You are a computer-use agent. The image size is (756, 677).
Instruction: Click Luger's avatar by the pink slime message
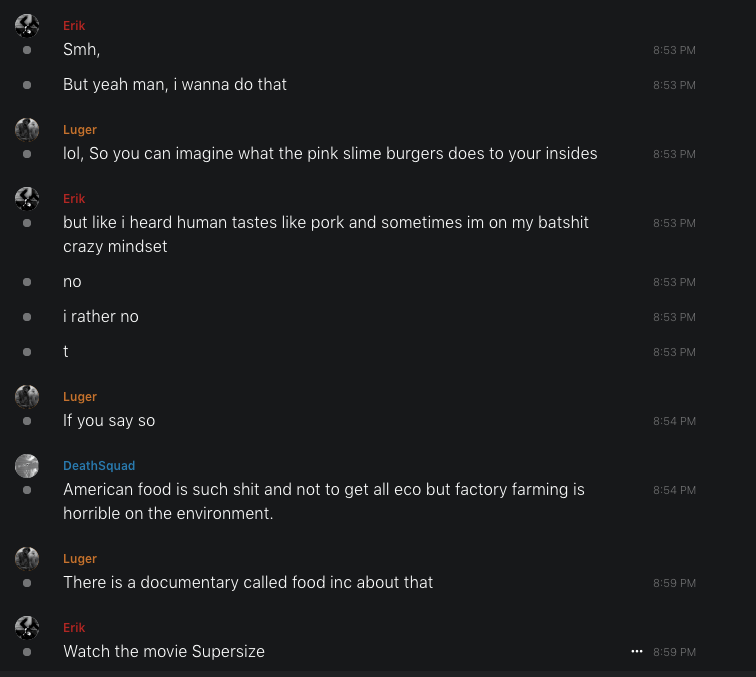pos(27,129)
